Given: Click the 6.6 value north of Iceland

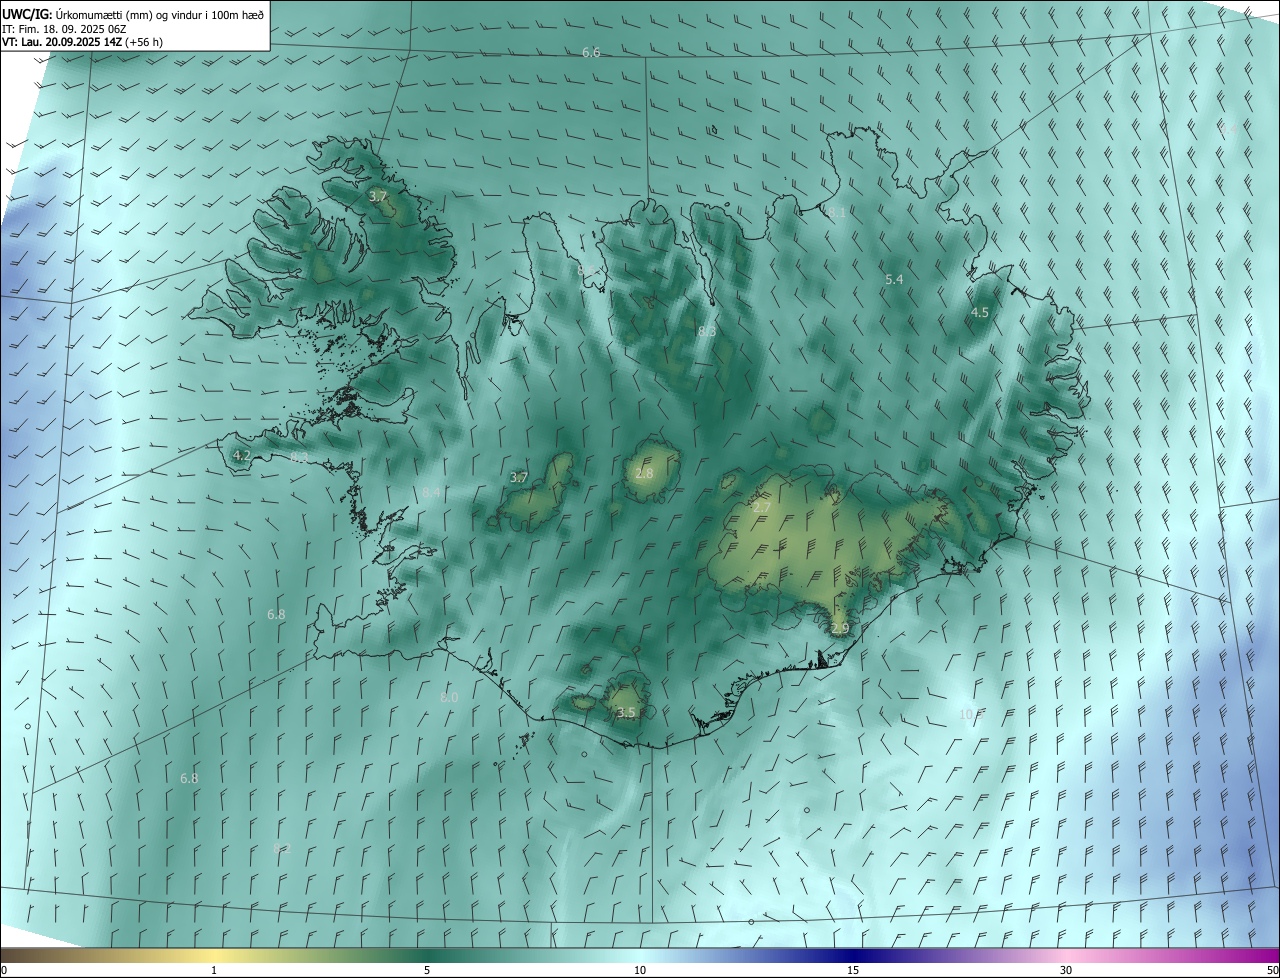Looking at the screenshot, I should [591, 52].
